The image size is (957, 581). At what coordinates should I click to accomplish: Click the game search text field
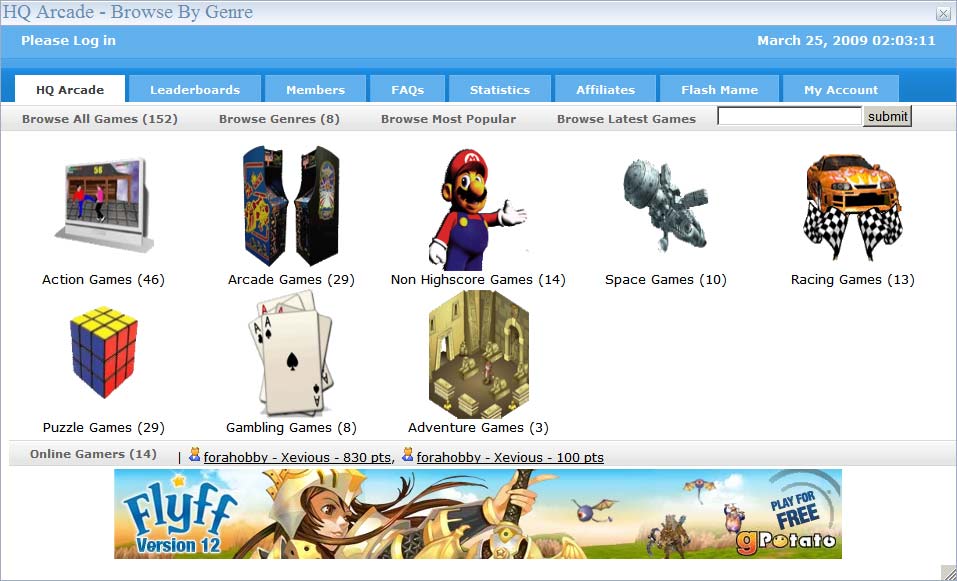(789, 117)
